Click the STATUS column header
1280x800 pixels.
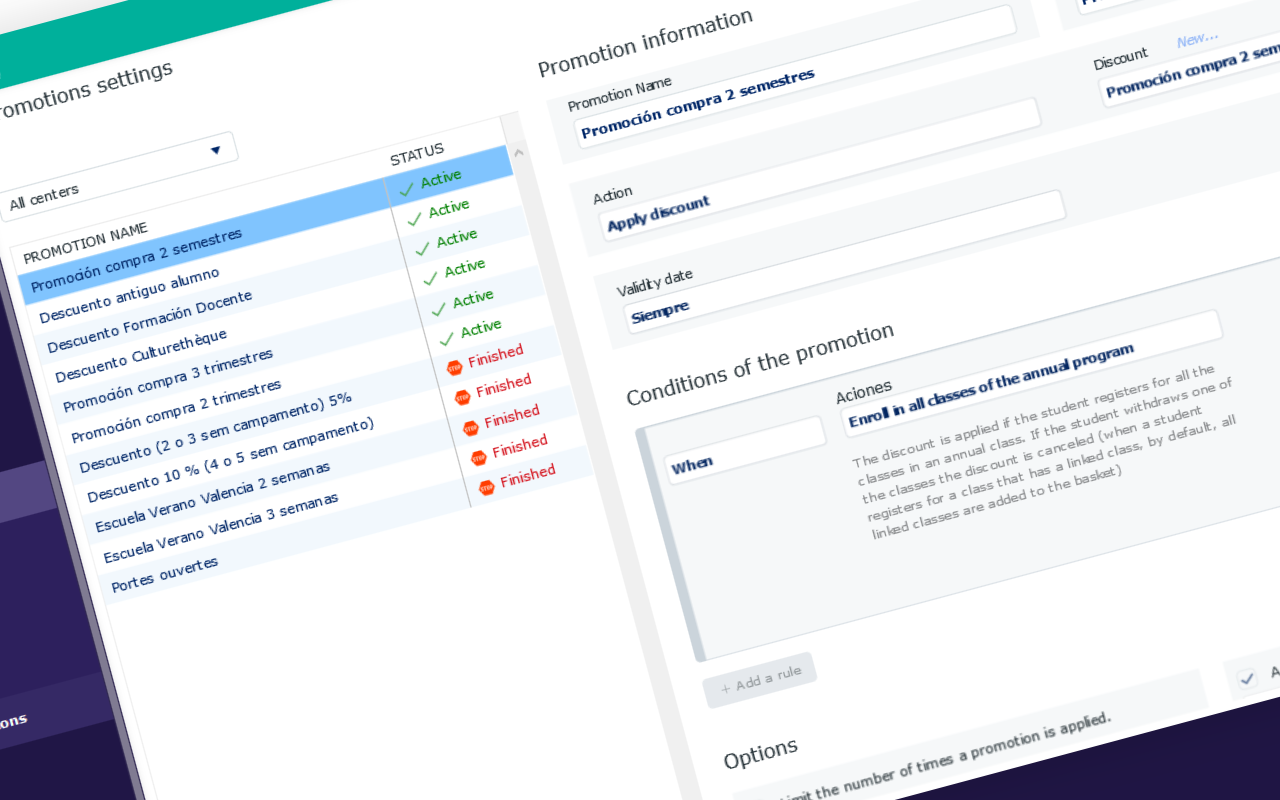[417, 154]
